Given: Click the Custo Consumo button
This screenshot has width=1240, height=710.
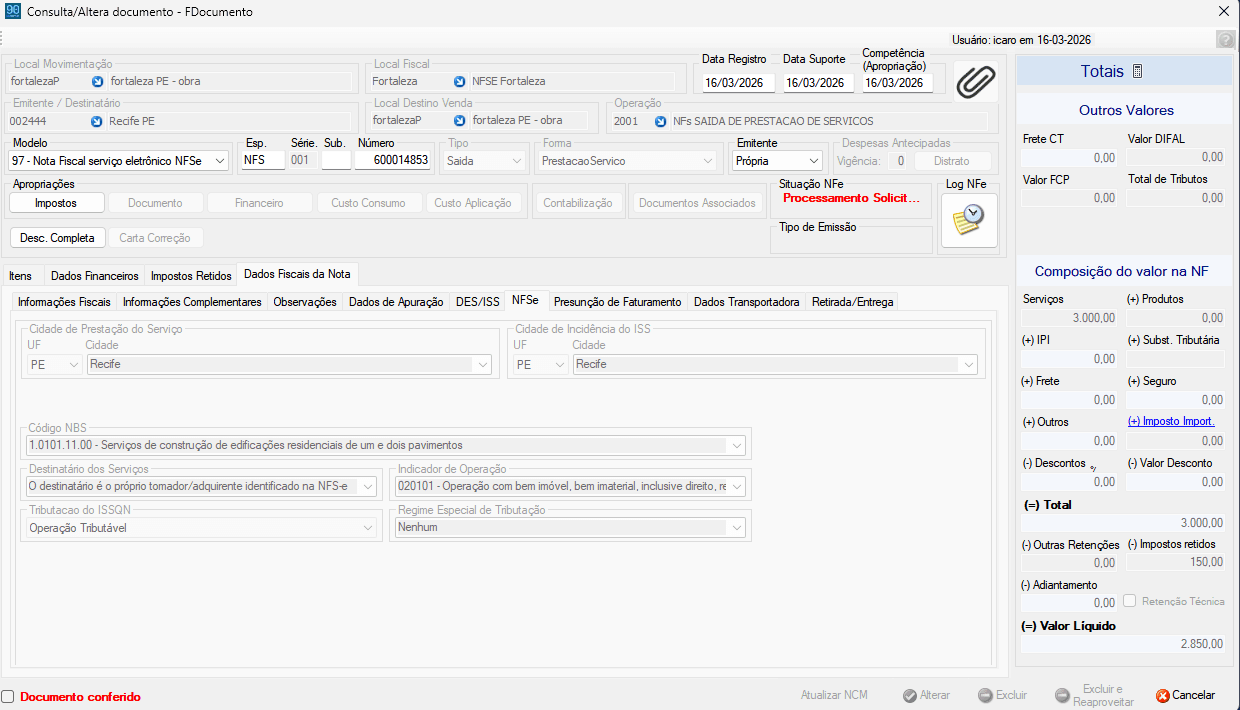Looking at the screenshot, I should tap(368, 203).
